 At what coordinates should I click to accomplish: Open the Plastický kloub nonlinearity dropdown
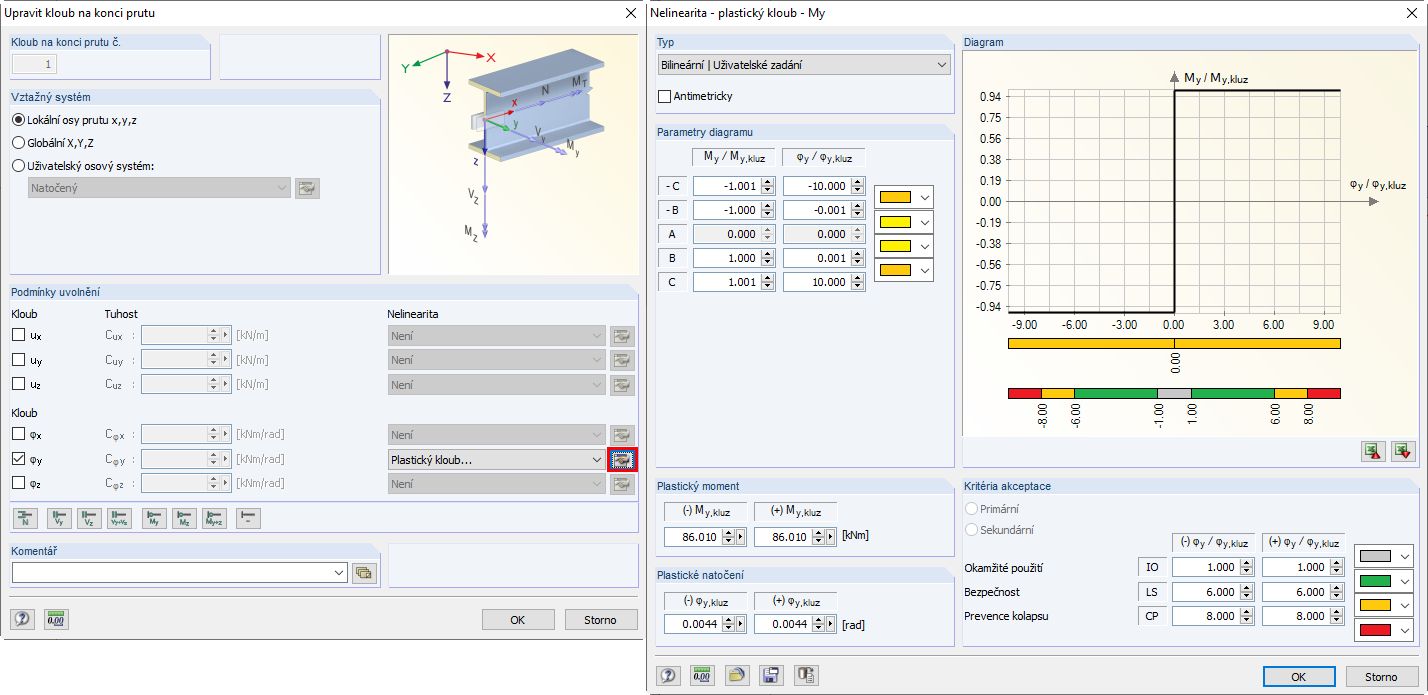tap(496, 460)
